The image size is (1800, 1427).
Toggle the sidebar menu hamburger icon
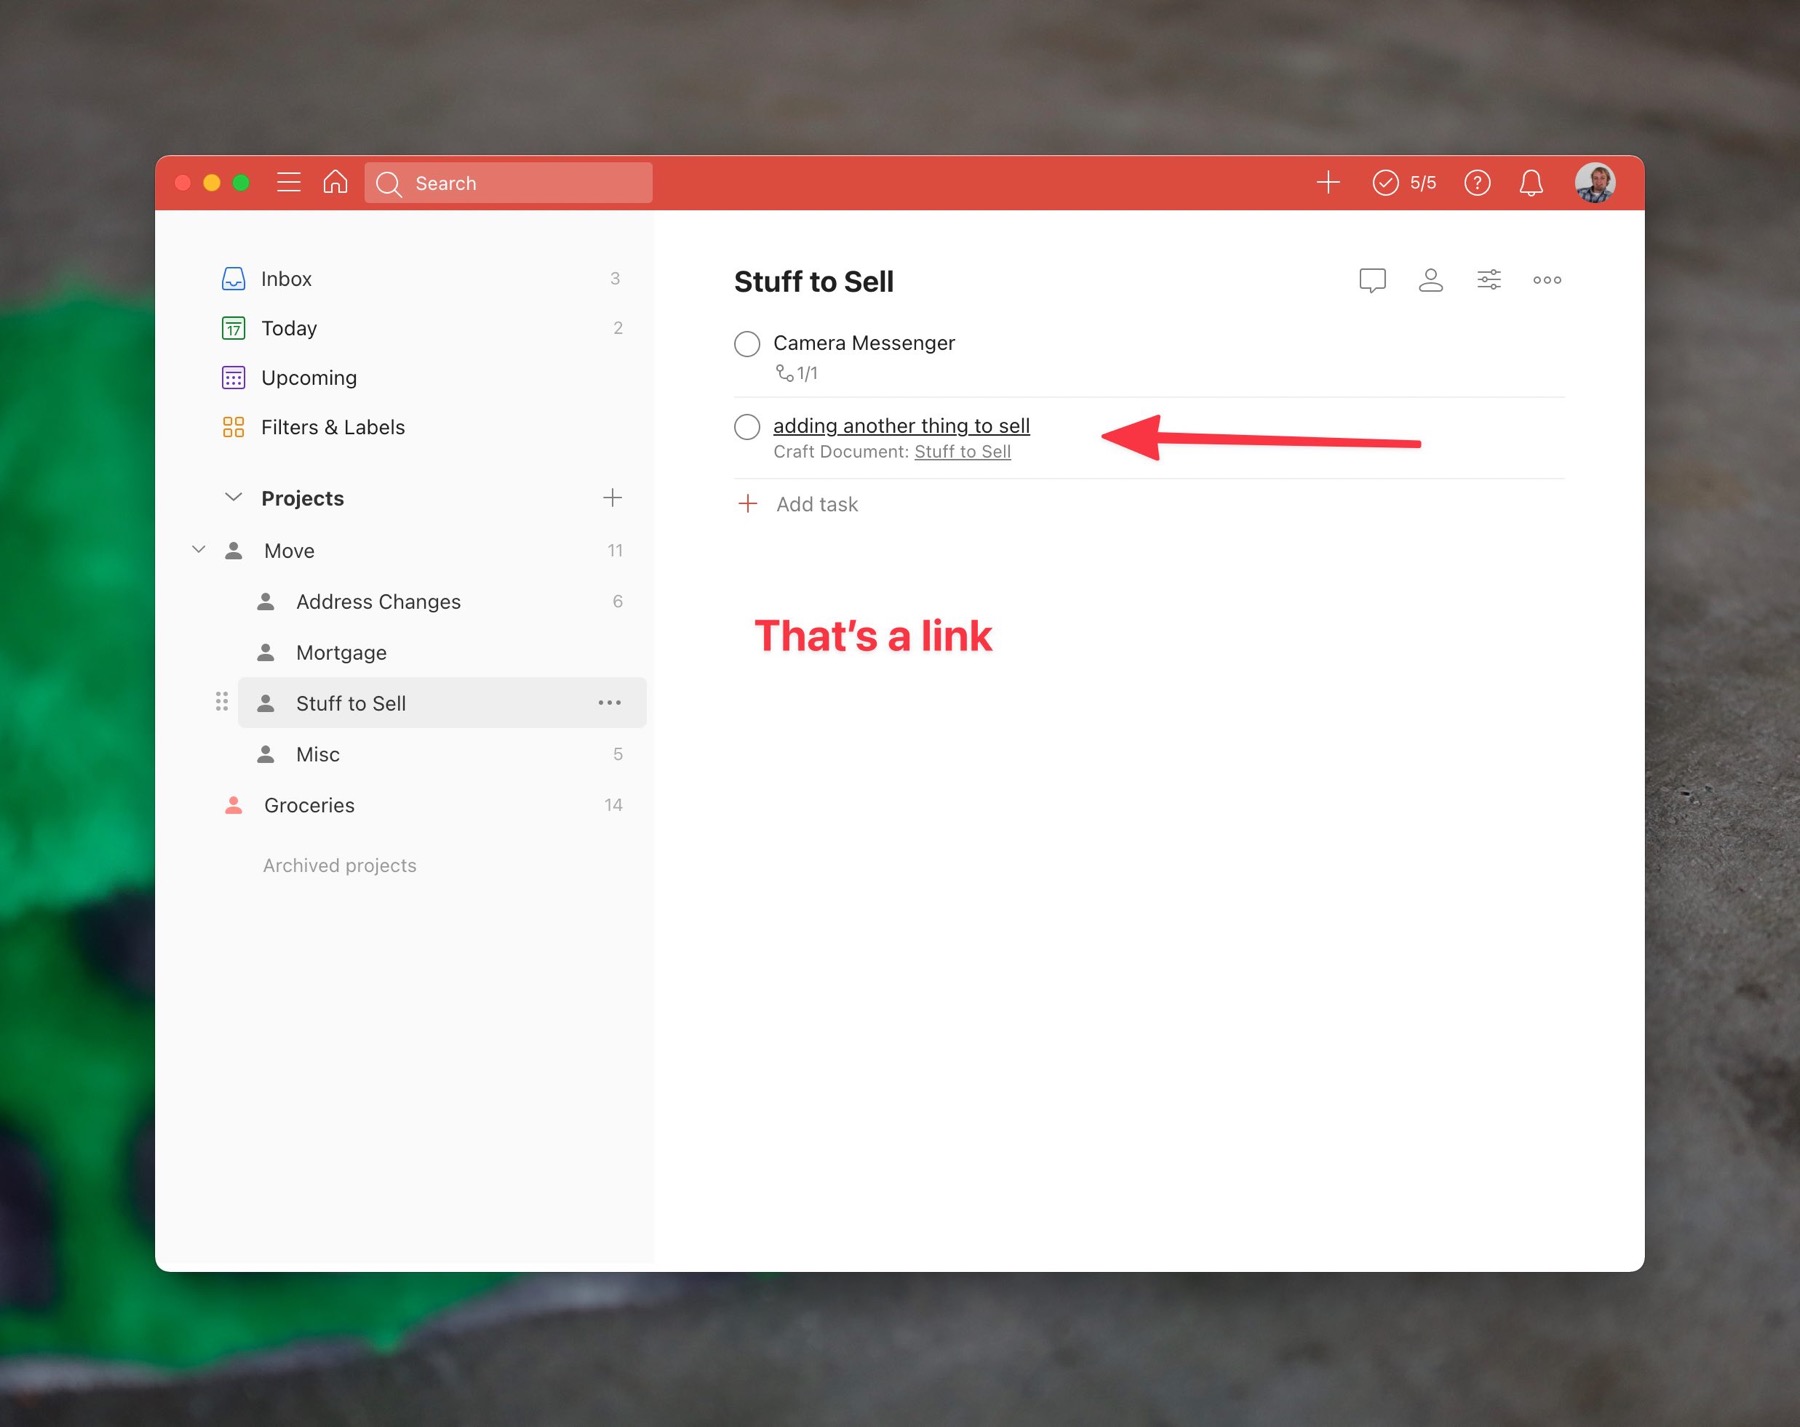[x=288, y=183]
